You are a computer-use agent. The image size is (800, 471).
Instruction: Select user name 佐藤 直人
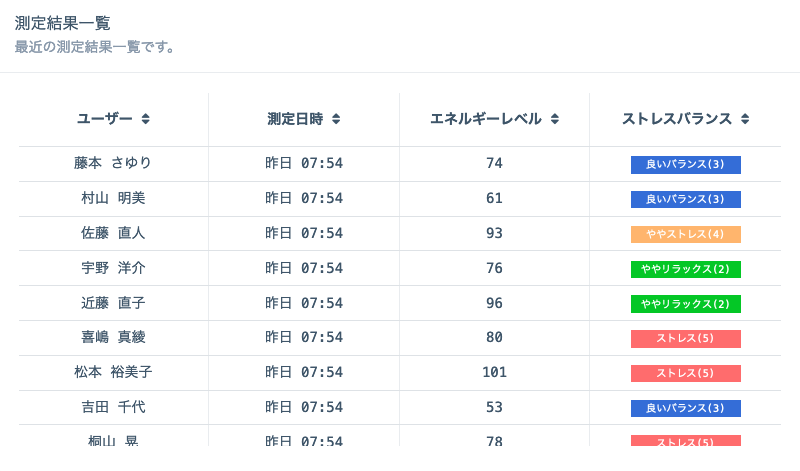pos(113,233)
